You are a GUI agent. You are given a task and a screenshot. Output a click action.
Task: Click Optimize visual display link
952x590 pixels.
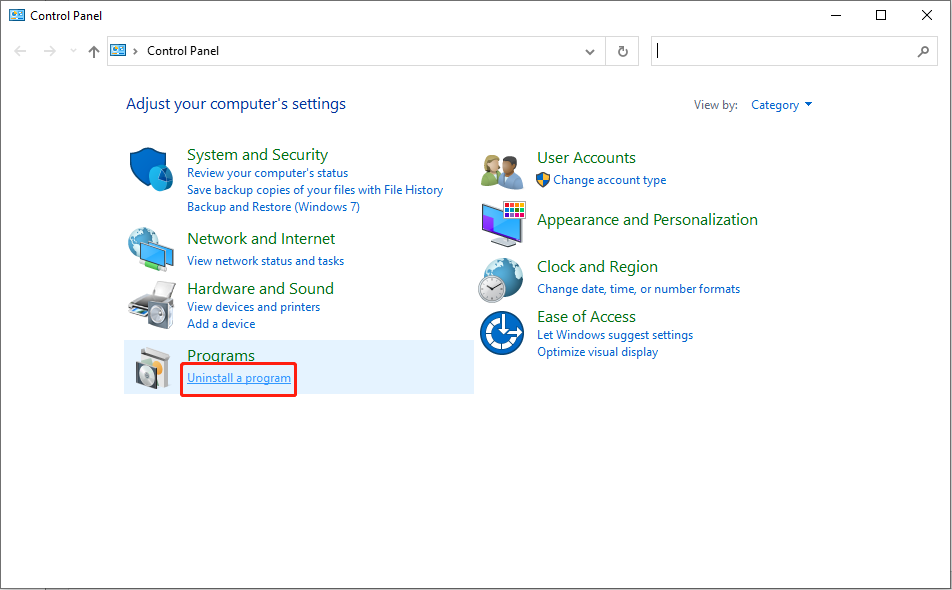[597, 352]
